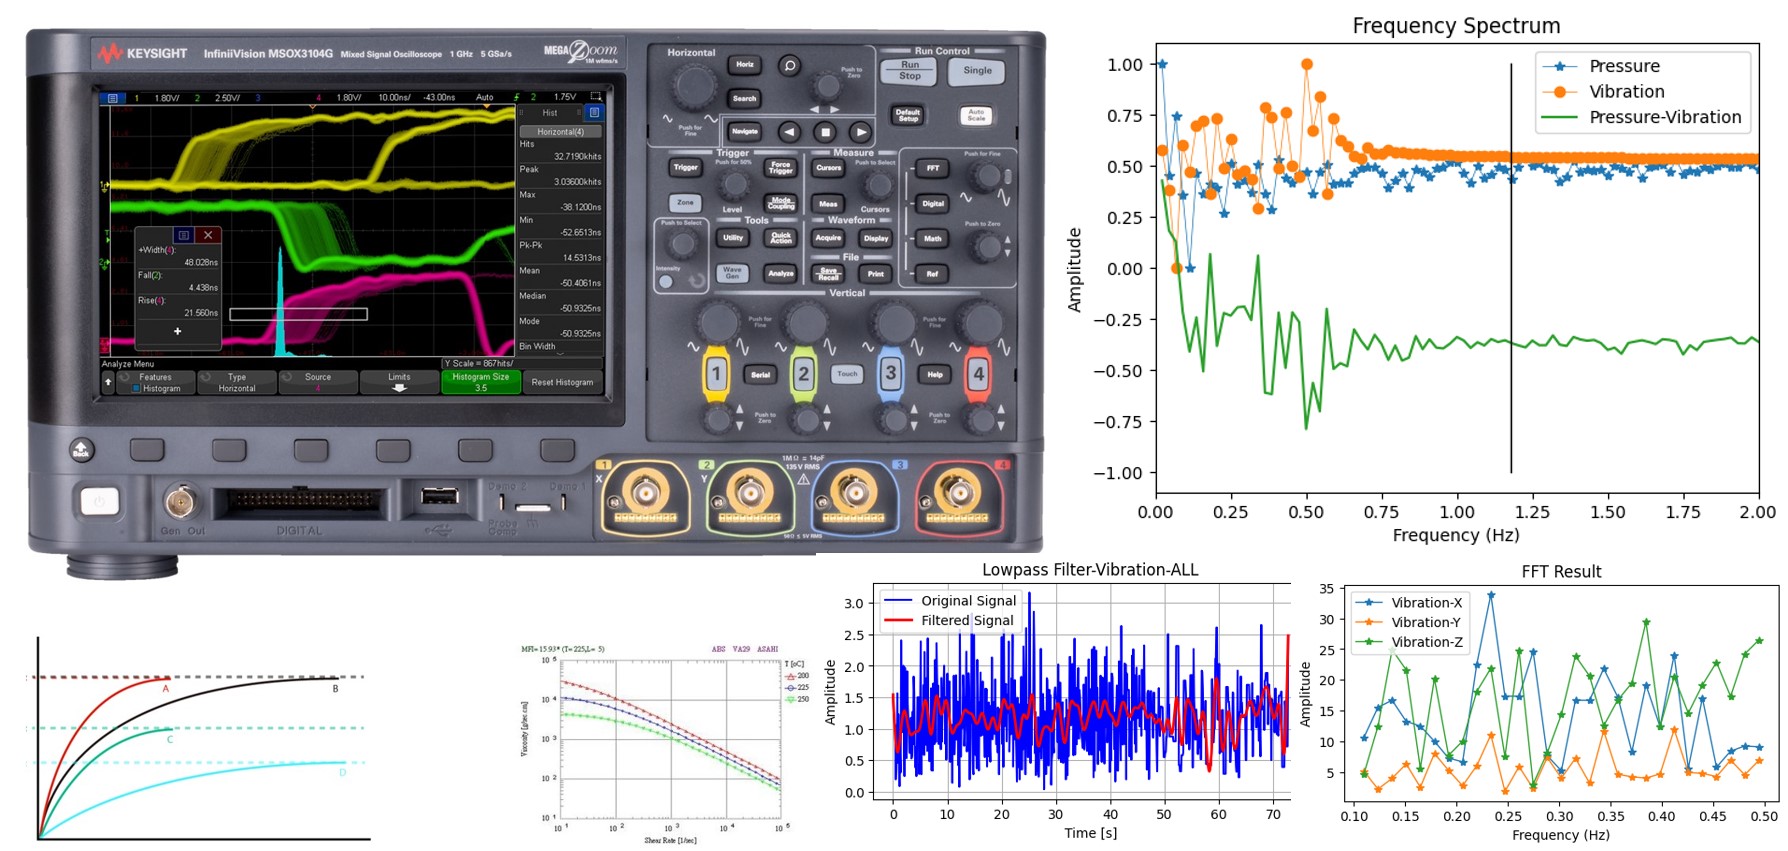
Task: Push the Meas key
Action: 829,204
